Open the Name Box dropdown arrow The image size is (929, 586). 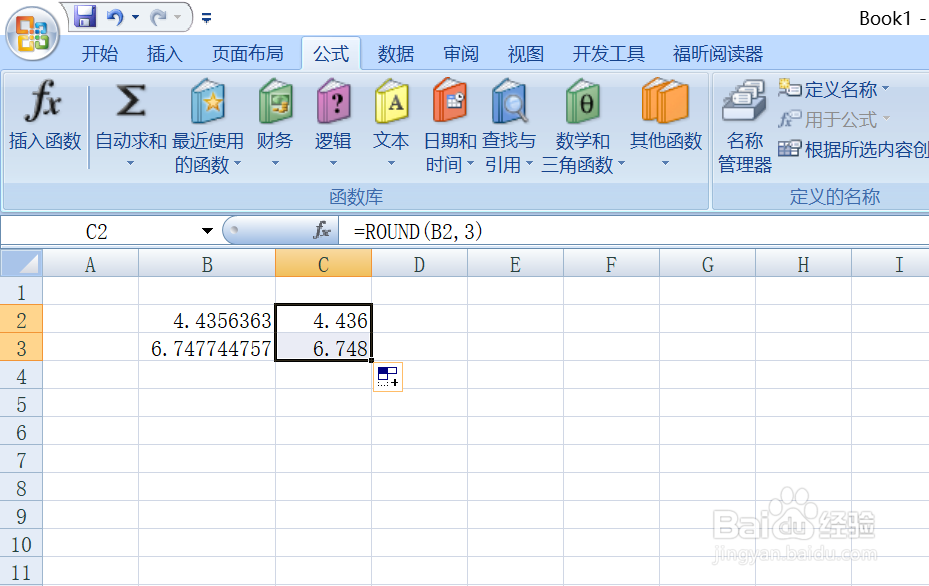click(x=207, y=230)
